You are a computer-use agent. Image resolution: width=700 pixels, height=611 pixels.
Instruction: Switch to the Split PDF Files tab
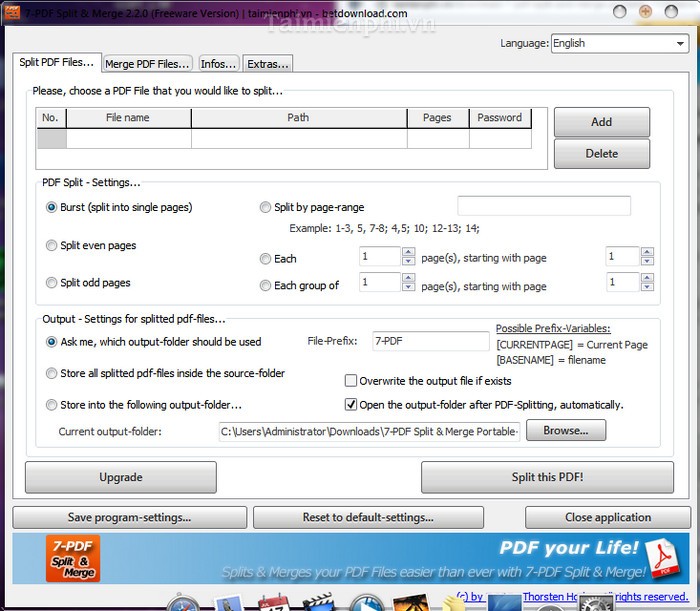(x=57, y=62)
